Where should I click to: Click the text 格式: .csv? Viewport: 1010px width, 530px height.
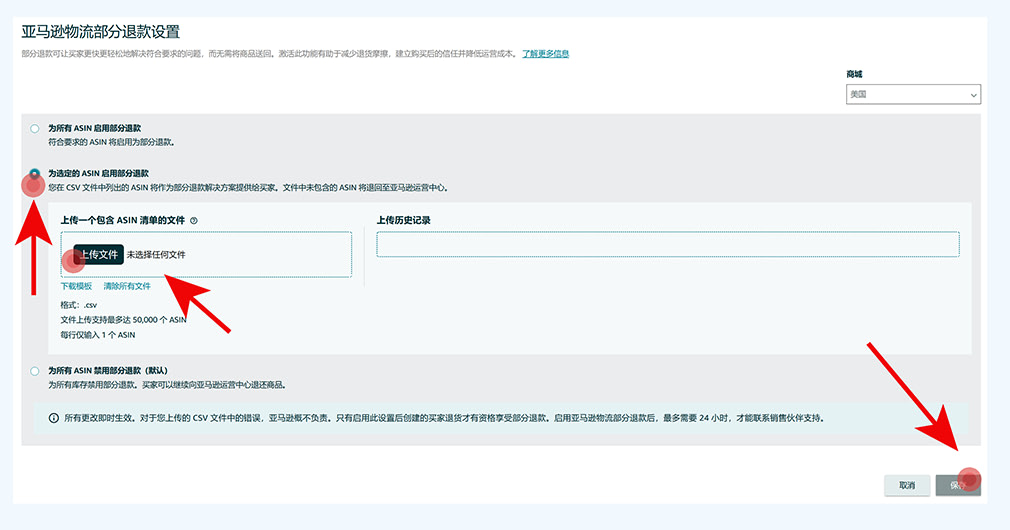point(79,305)
